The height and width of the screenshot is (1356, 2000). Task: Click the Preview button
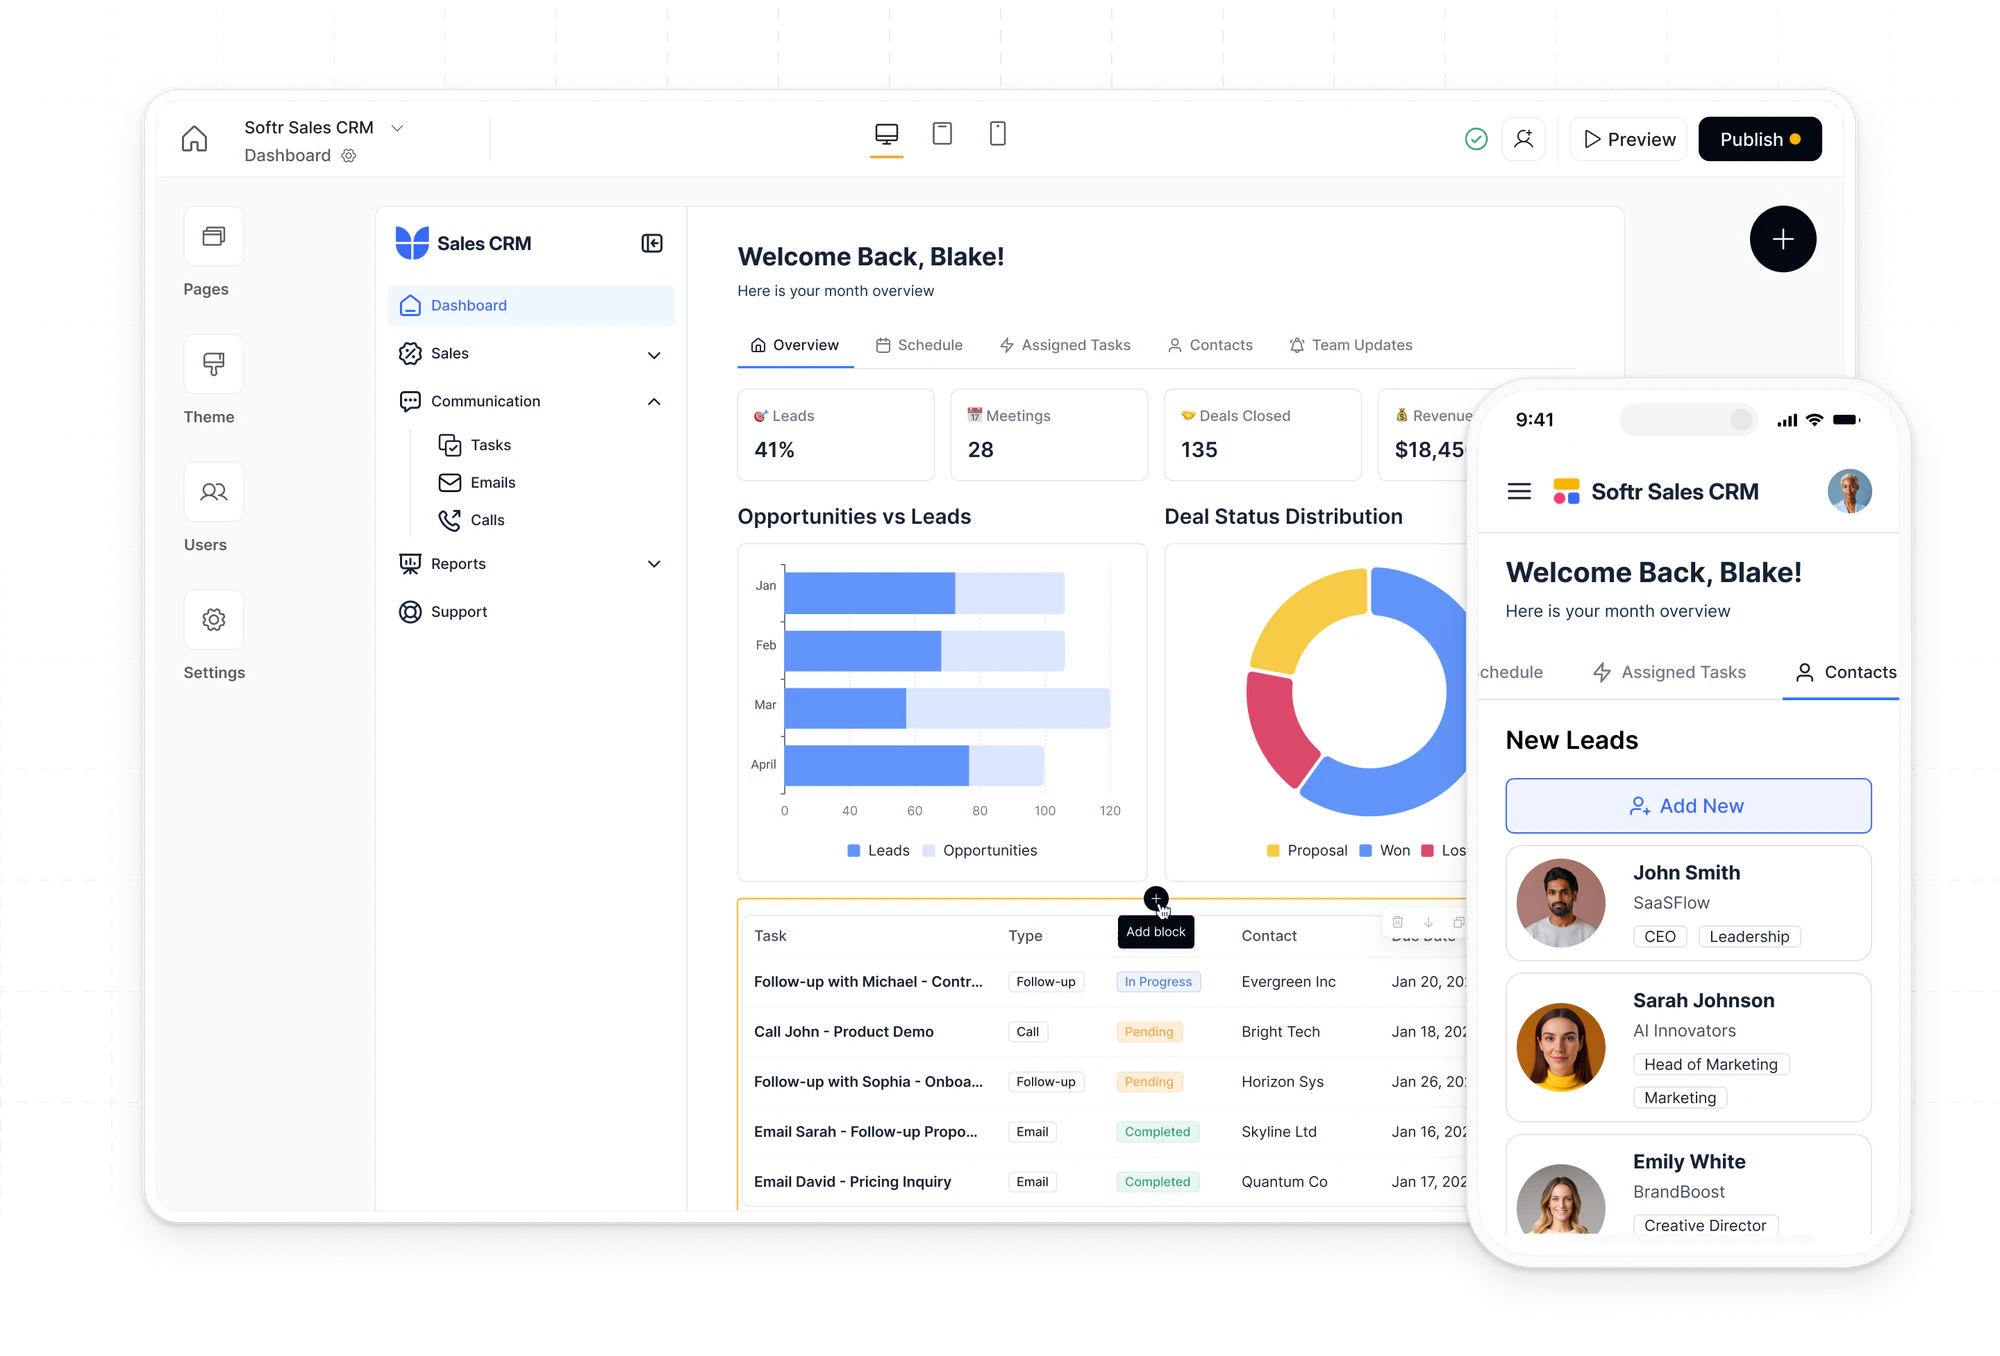click(x=1629, y=139)
